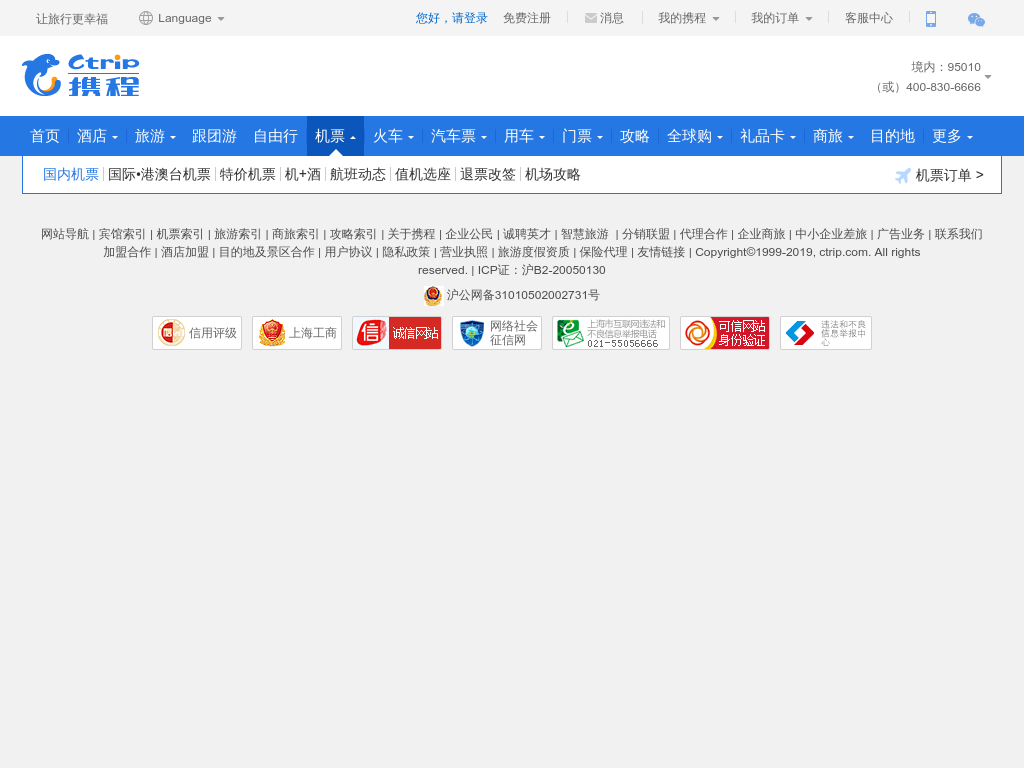Click the airplane icon next to 机票订单

(x=903, y=175)
